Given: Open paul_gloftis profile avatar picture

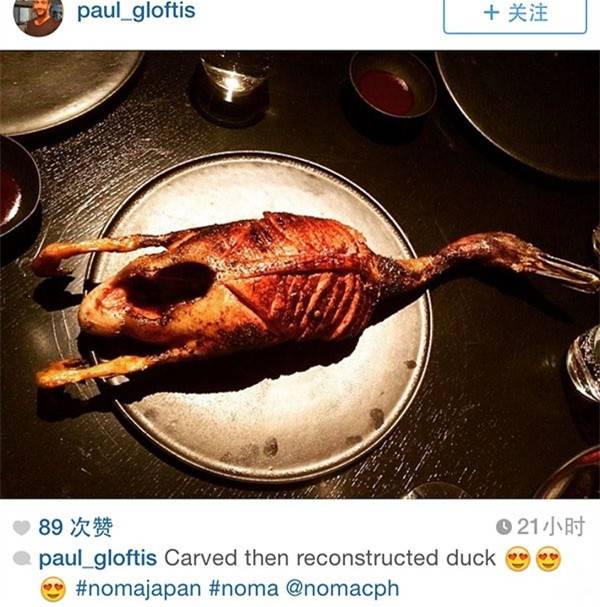Looking at the screenshot, I should 38,15.
